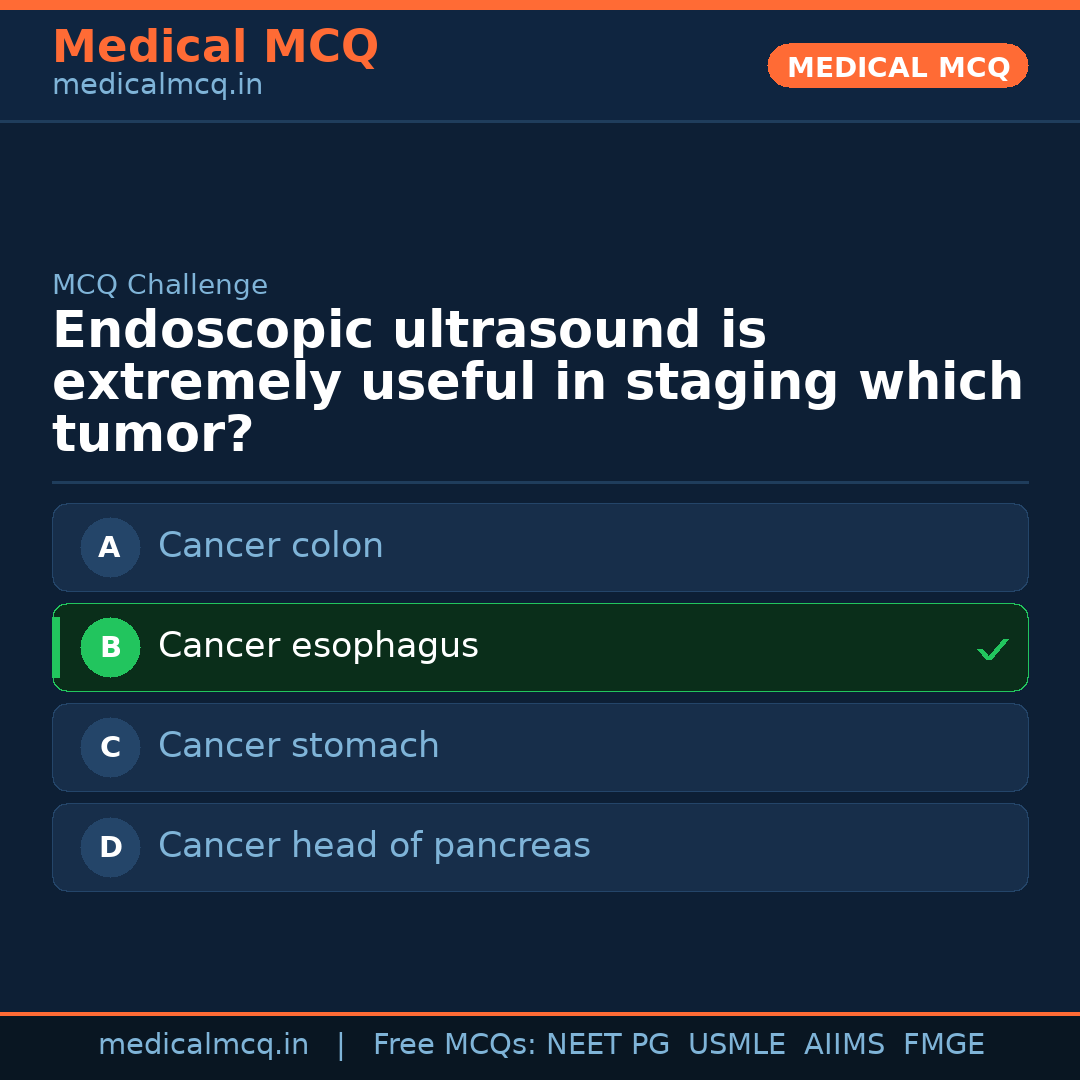Screen dimensions: 1080x1080
Task: Choose the 'Cancer esophagus' answer text
Action: [318, 646]
